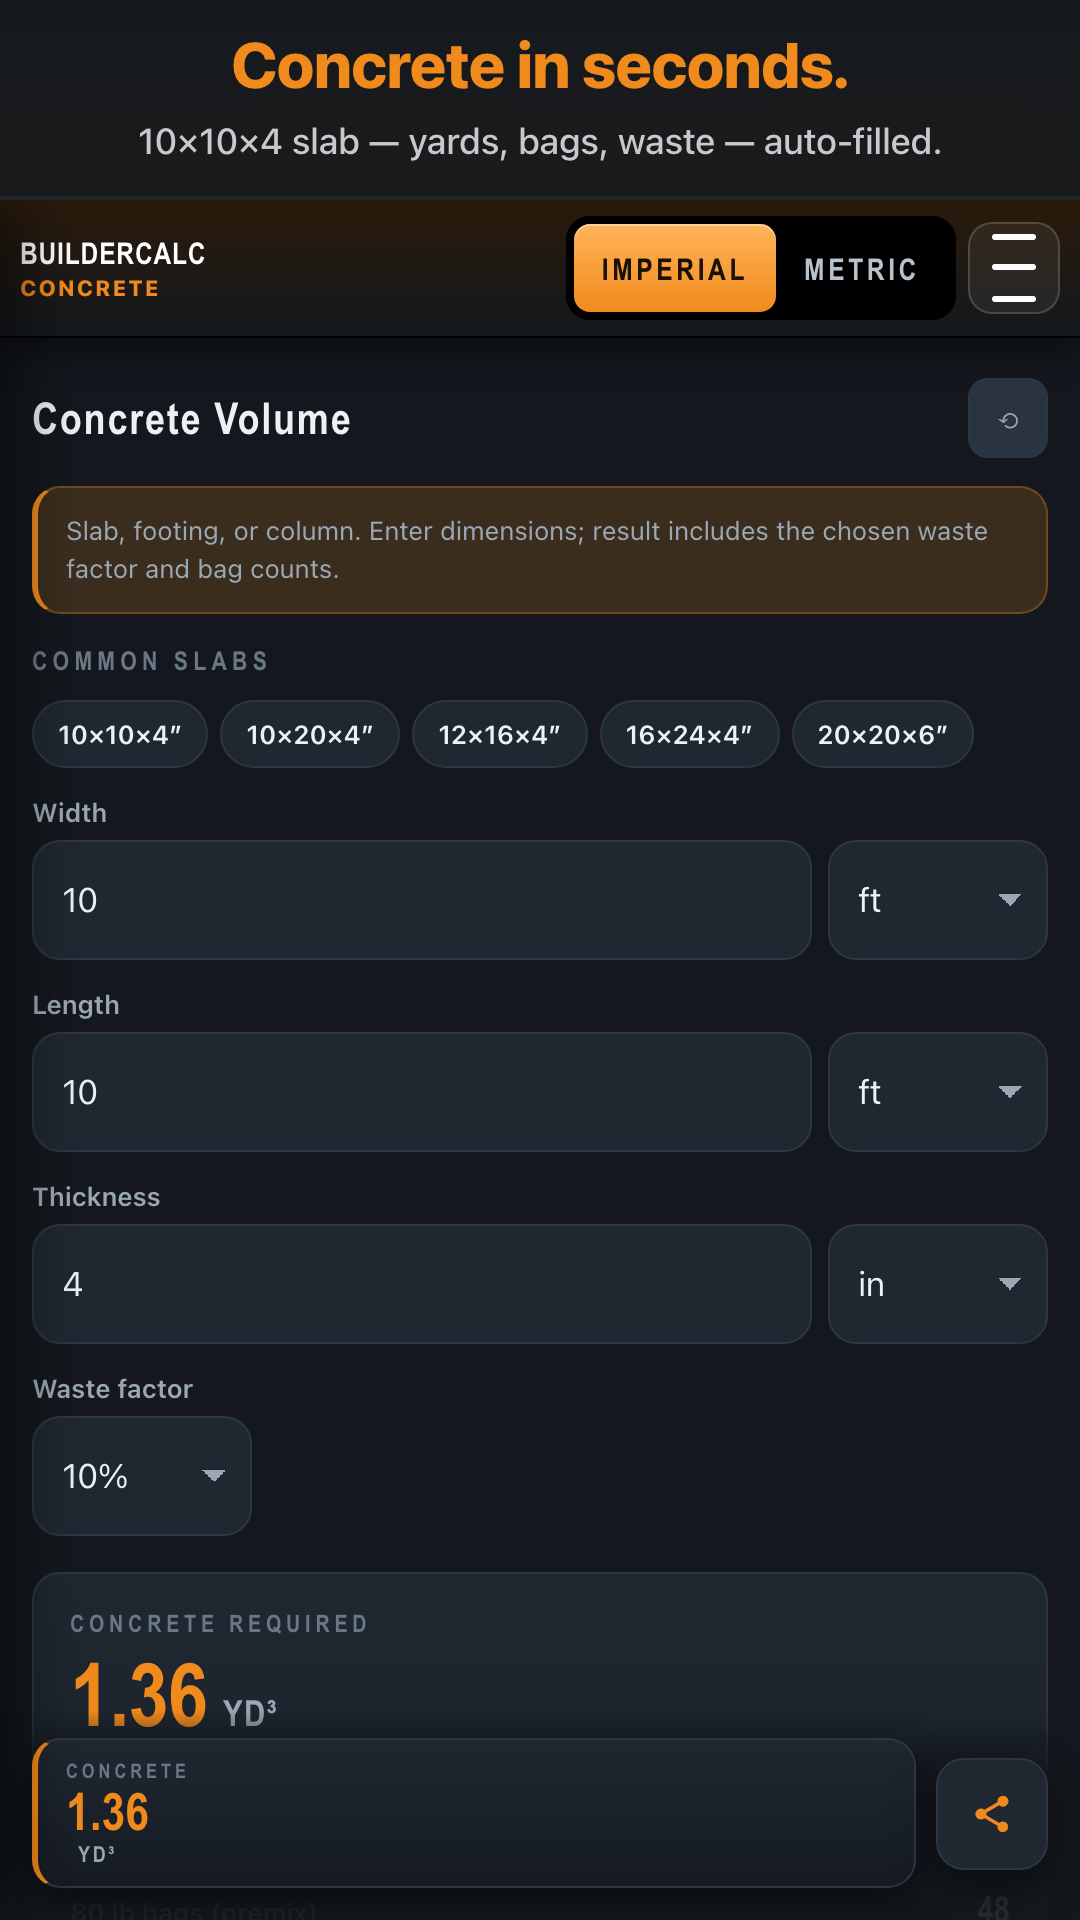The width and height of the screenshot is (1080, 1920).
Task: Focus the Length input field
Action: (x=421, y=1092)
